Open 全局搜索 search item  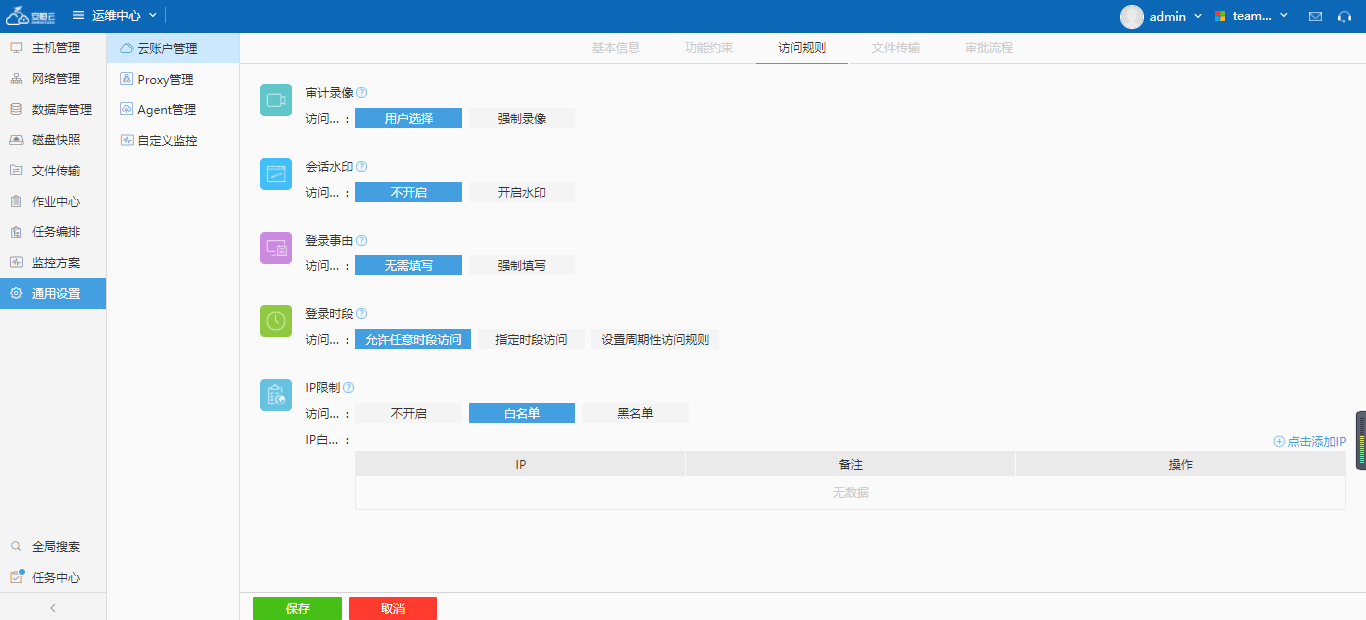[x=53, y=547]
